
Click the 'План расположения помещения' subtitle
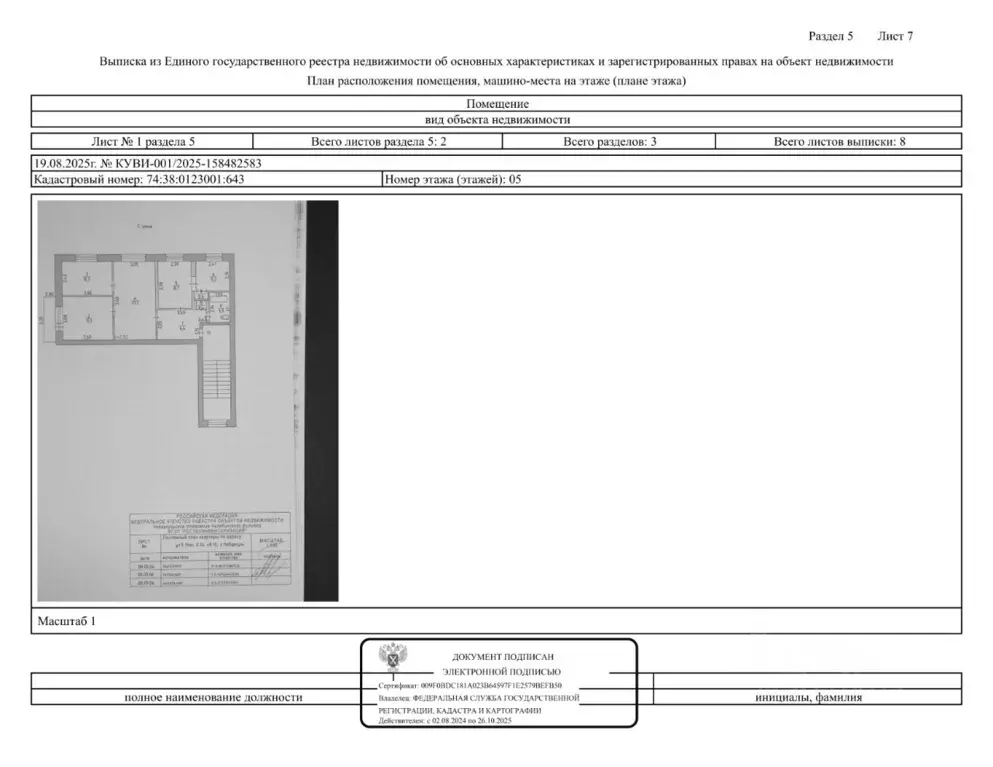pyautogui.click(x=496, y=81)
